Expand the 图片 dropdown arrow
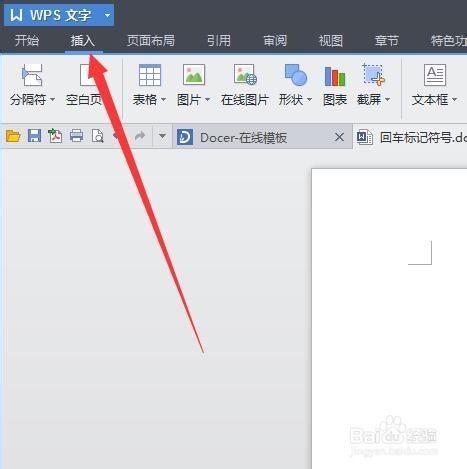Screen dimensions: 467x469 (207, 99)
